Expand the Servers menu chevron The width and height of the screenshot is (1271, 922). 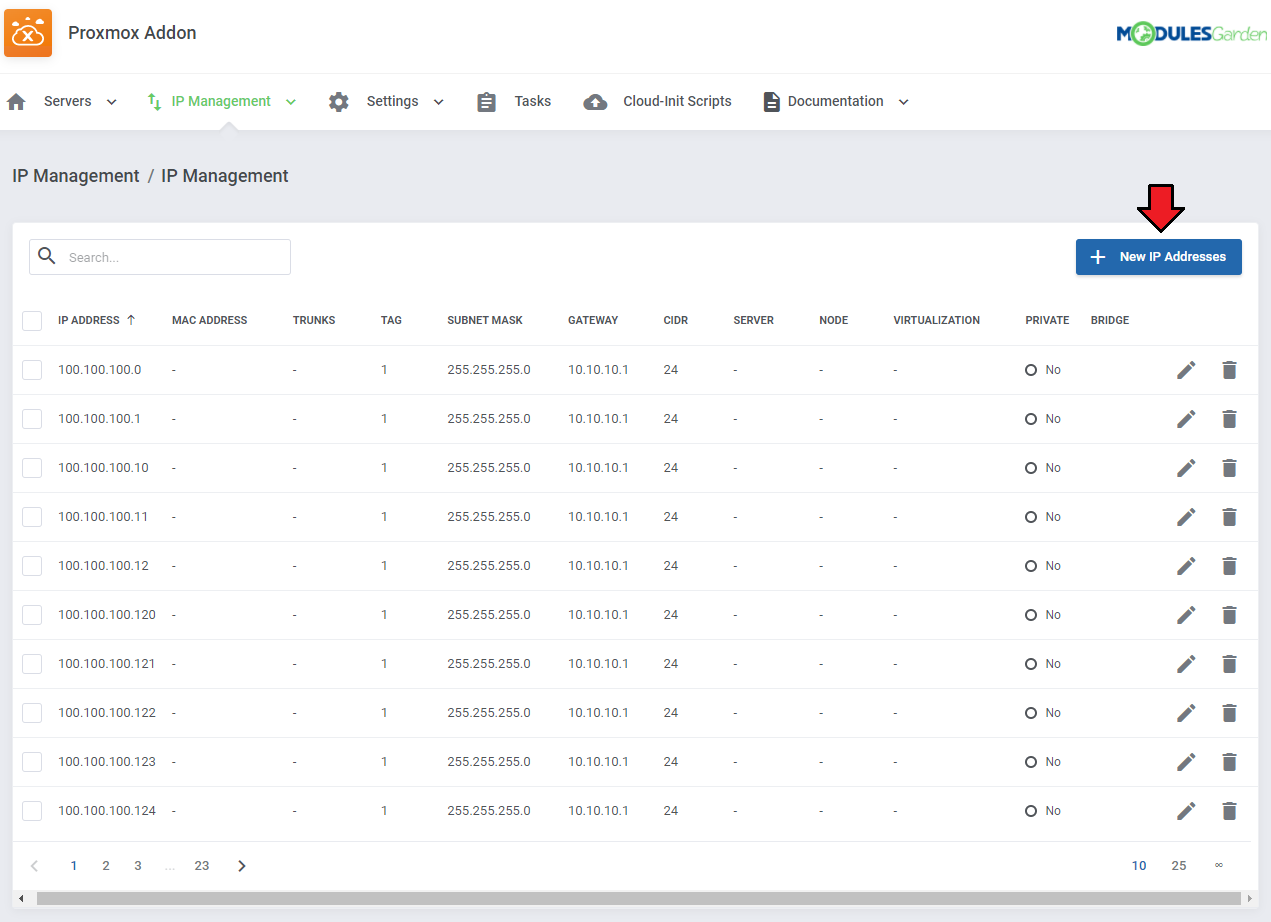point(111,102)
